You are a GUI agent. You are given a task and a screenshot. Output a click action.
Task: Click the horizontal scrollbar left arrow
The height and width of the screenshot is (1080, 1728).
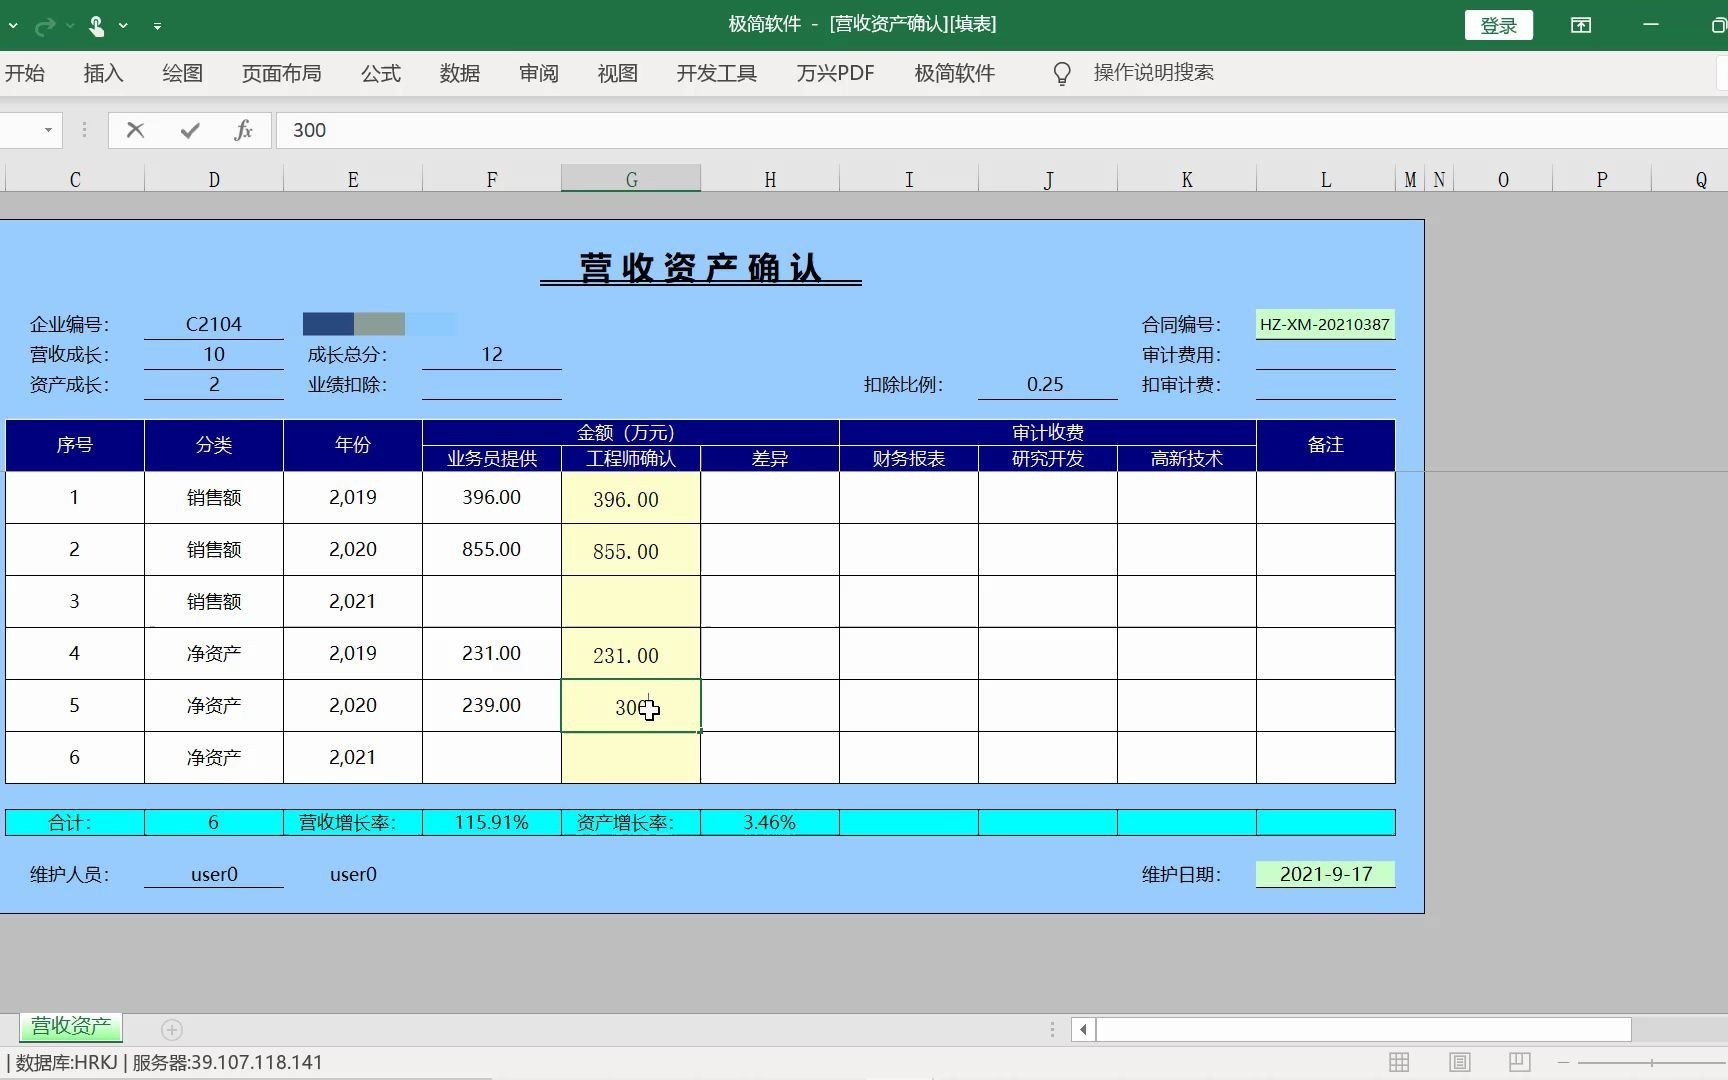[1083, 1029]
